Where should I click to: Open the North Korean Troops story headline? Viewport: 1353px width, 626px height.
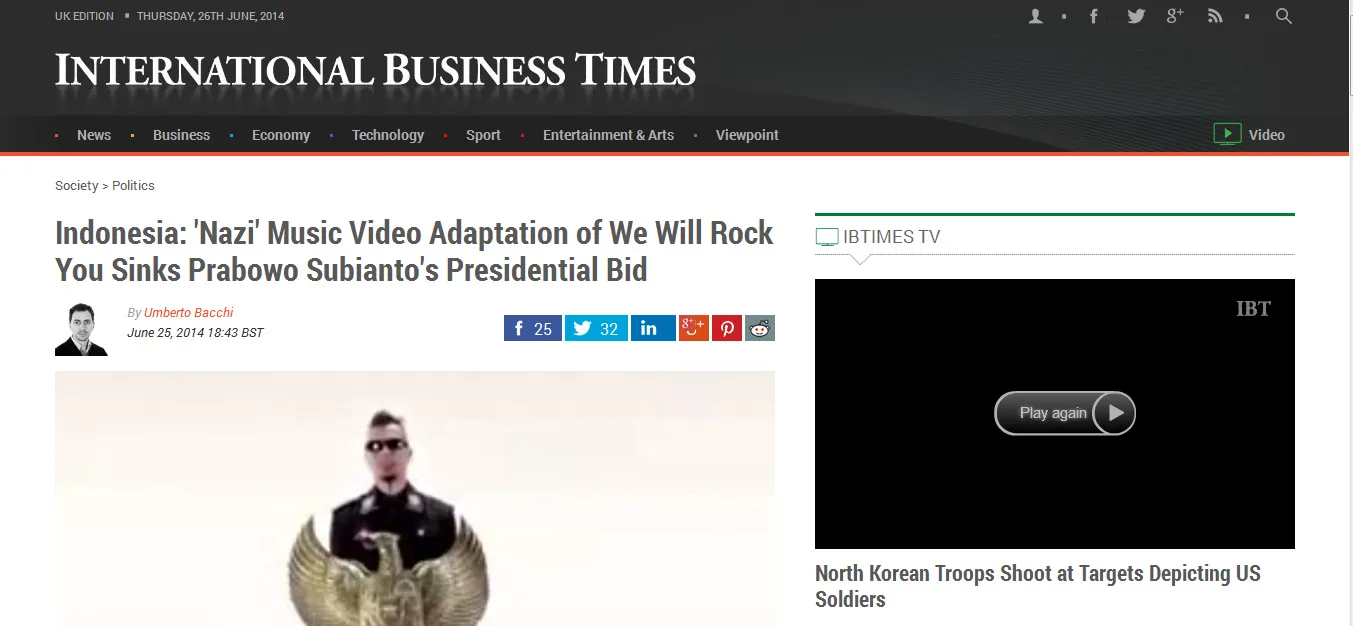pyautogui.click(x=1038, y=586)
